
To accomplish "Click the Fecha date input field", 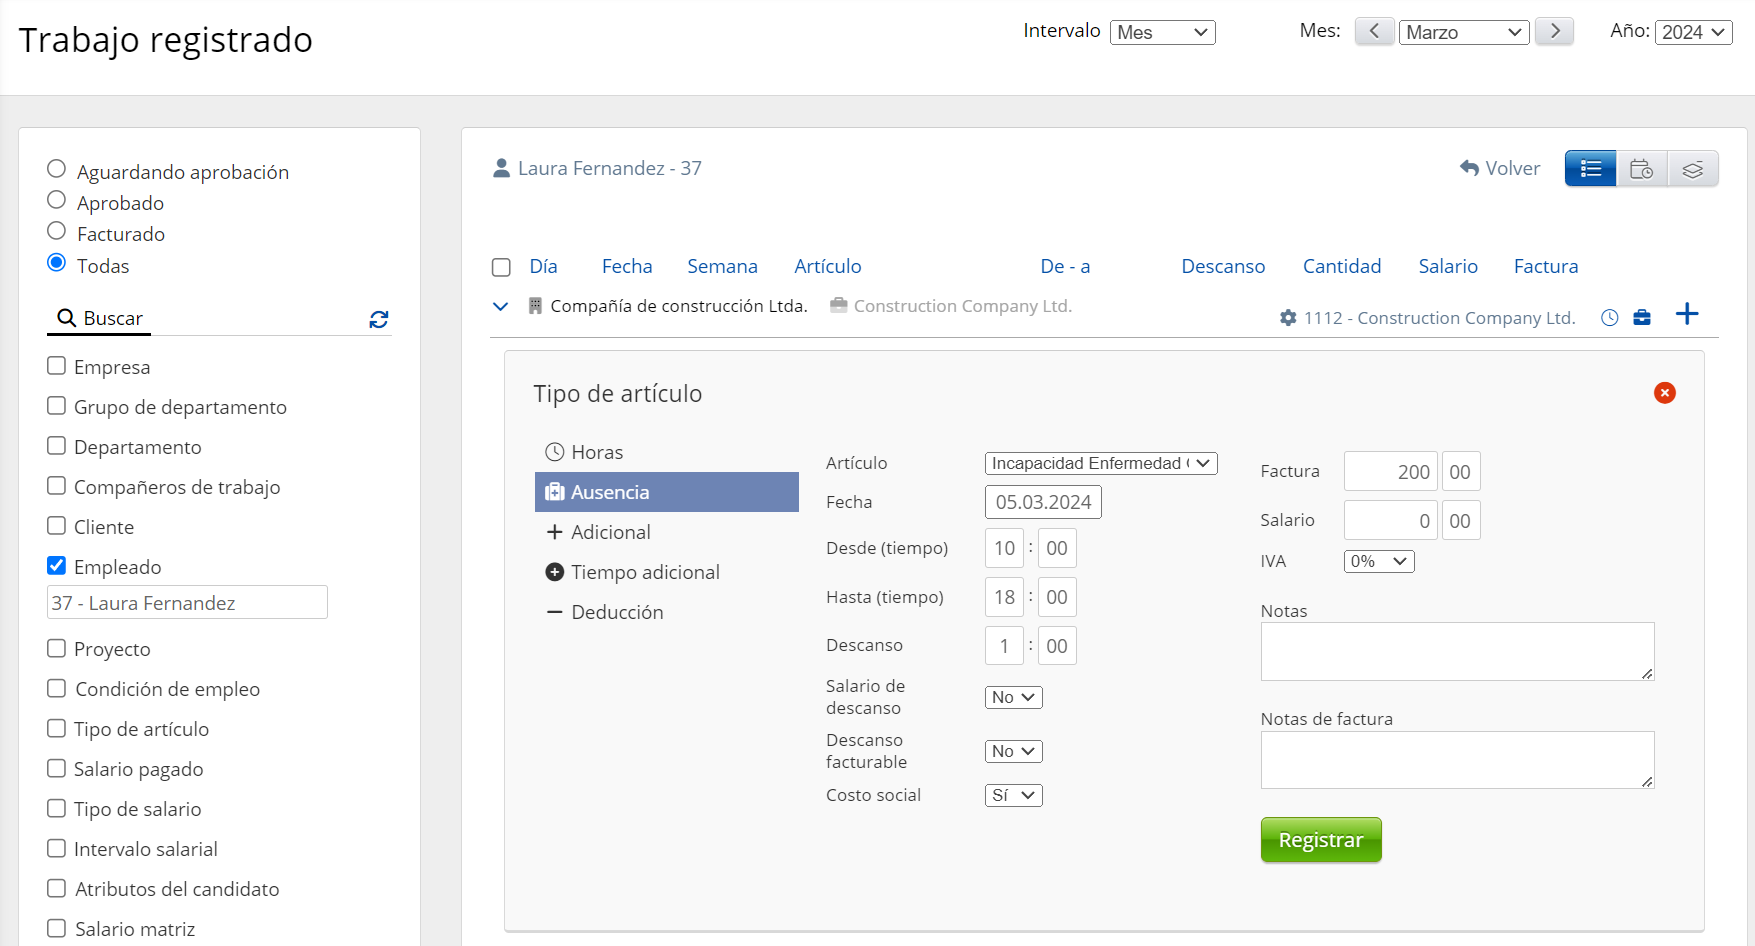I will click(1042, 502).
